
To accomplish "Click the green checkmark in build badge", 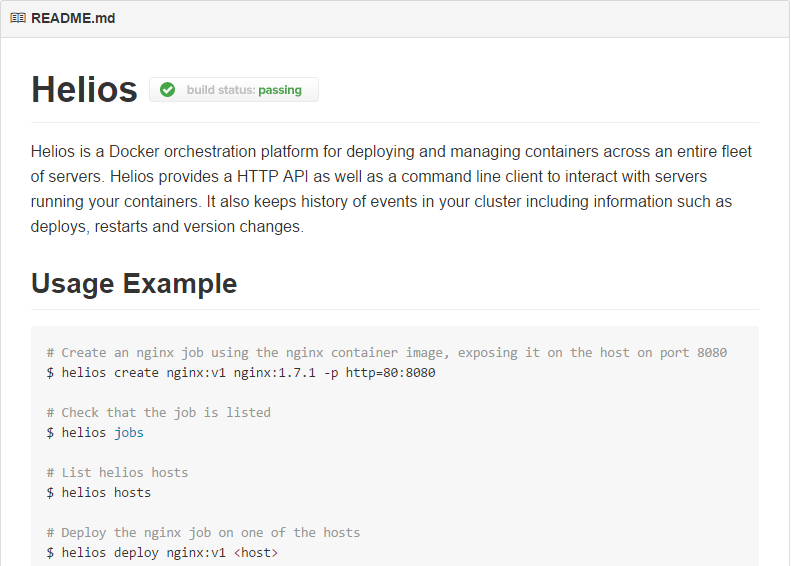I will click(167, 90).
